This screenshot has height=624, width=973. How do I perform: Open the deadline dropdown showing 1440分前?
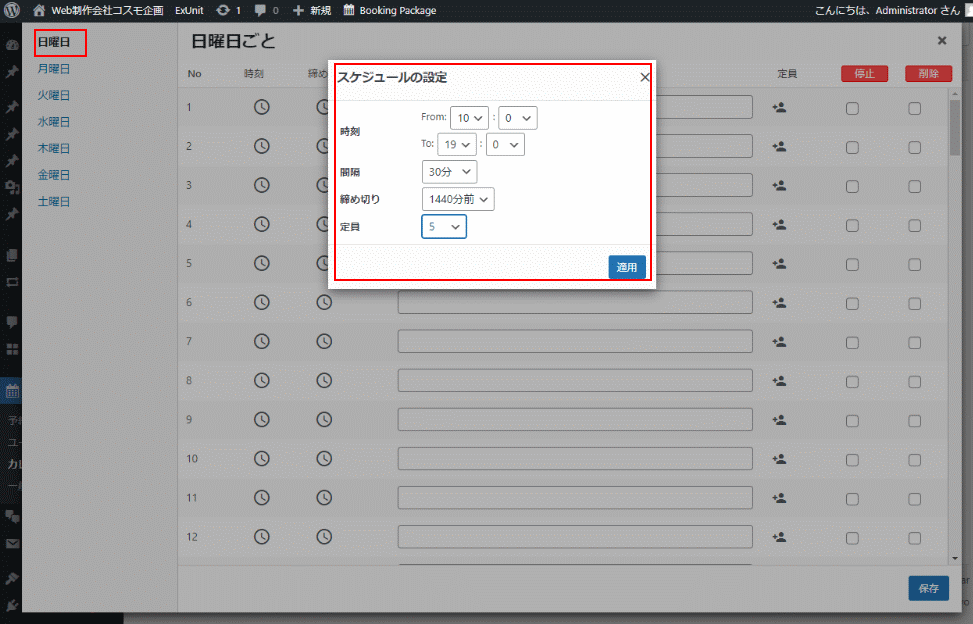(457, 199)
